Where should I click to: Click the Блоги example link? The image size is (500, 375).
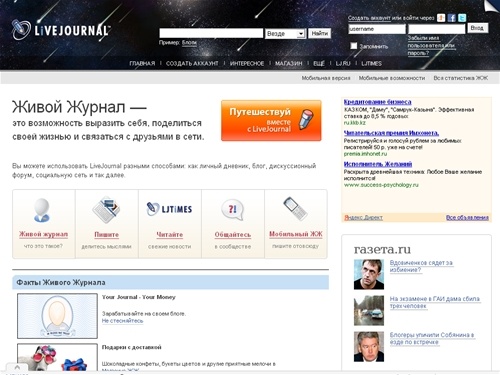[189, 43]
